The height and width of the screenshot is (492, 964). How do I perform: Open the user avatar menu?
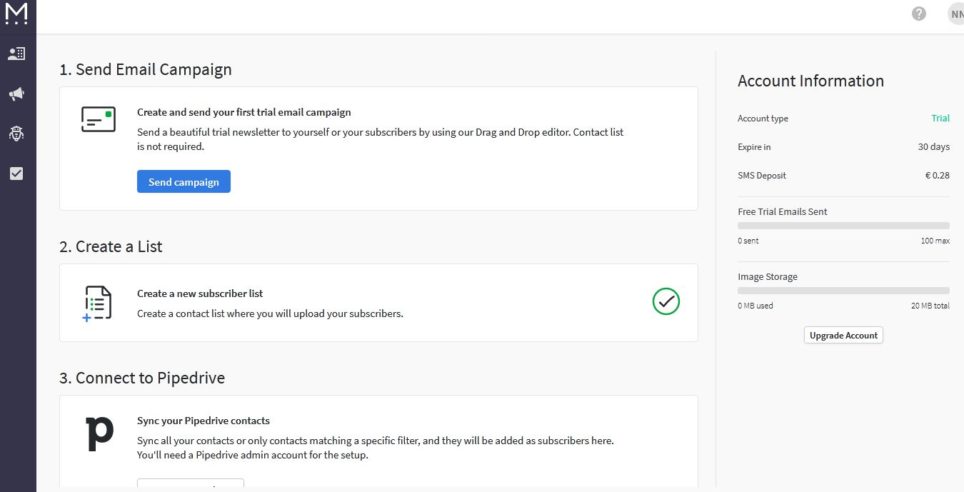tap(955, 14)
